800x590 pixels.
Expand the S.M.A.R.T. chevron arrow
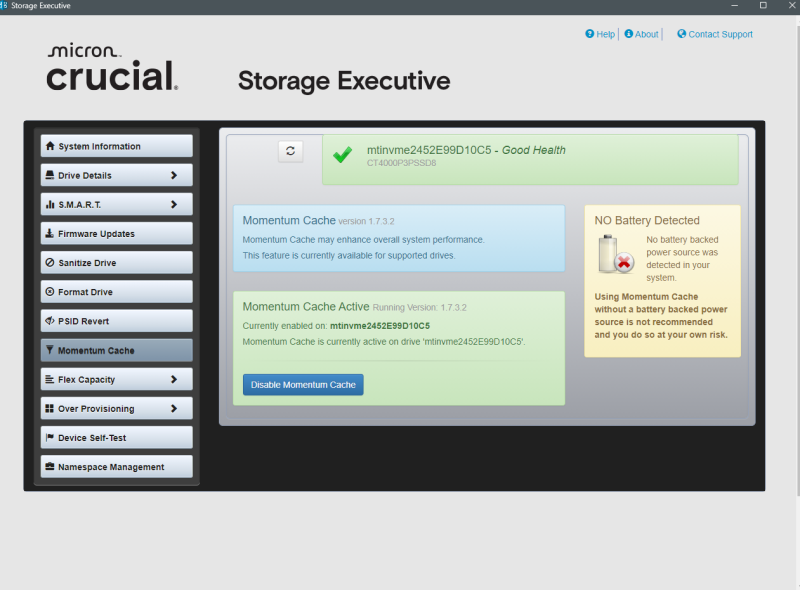(174, 204)
